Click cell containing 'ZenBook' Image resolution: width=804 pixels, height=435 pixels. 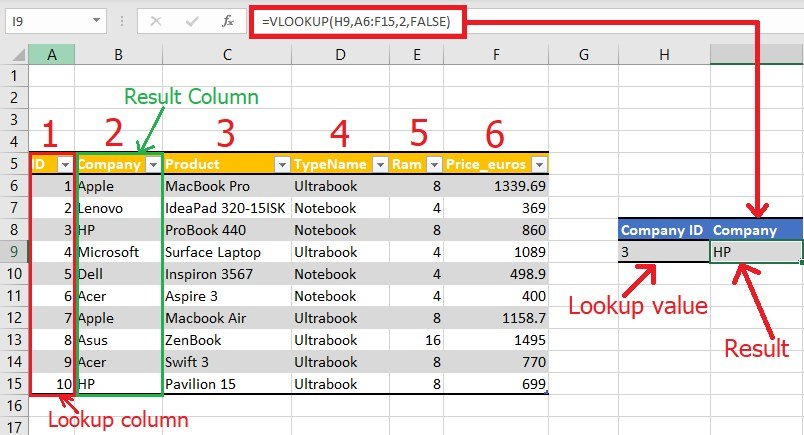pyautogui.click(x=227, y=340)
